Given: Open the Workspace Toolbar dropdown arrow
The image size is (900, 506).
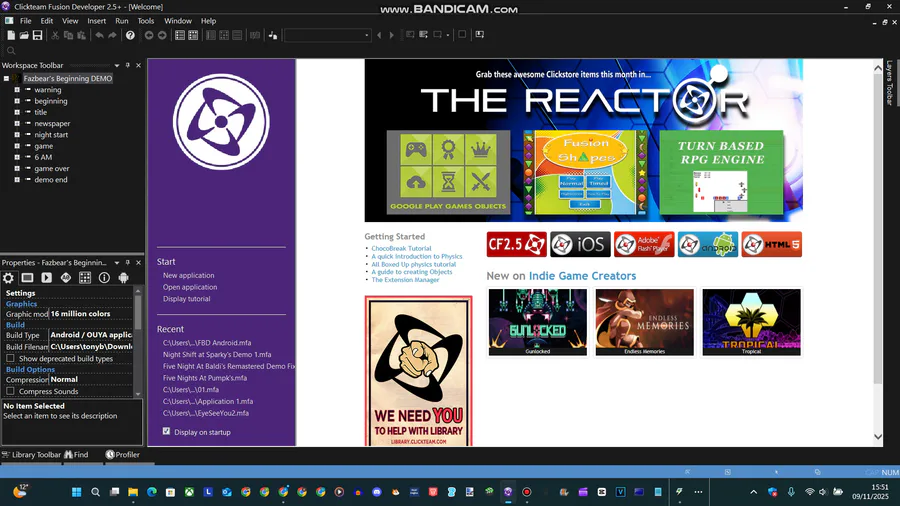Looking at the screenshot, I should pyautogui.click(x=117, y=65).
